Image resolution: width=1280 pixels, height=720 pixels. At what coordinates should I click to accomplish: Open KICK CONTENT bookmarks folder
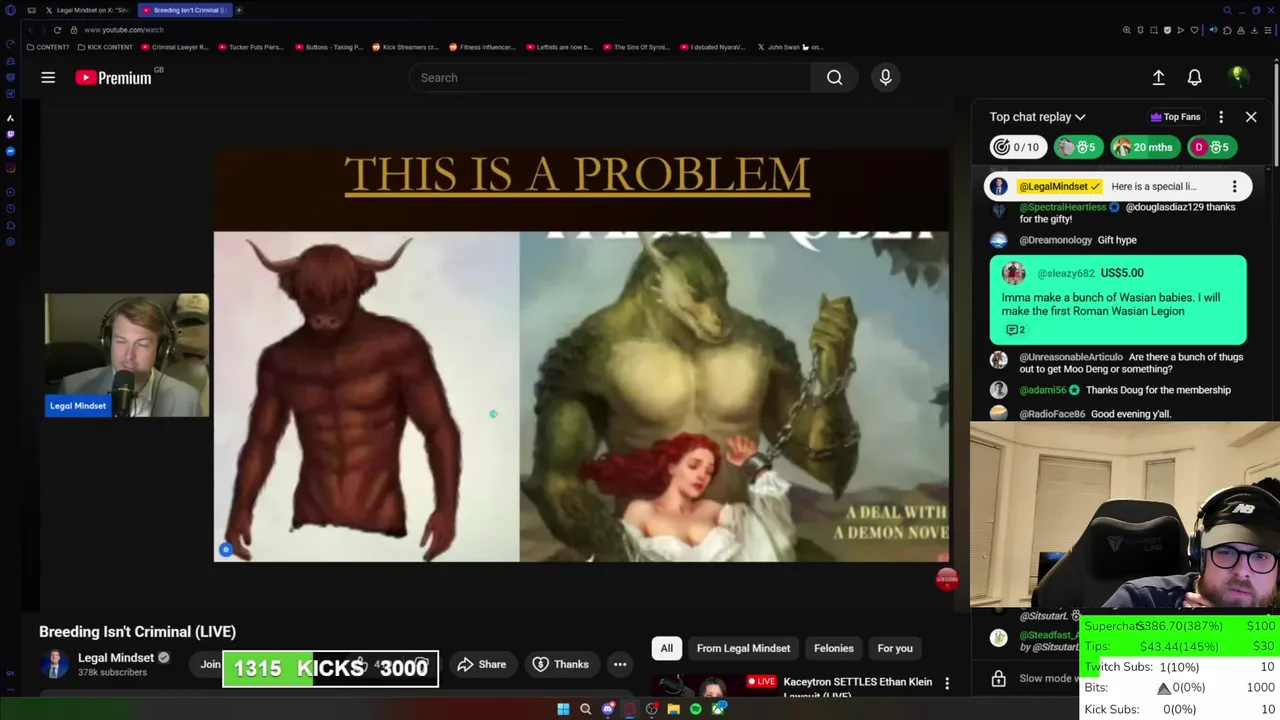(x=105, y=47)
